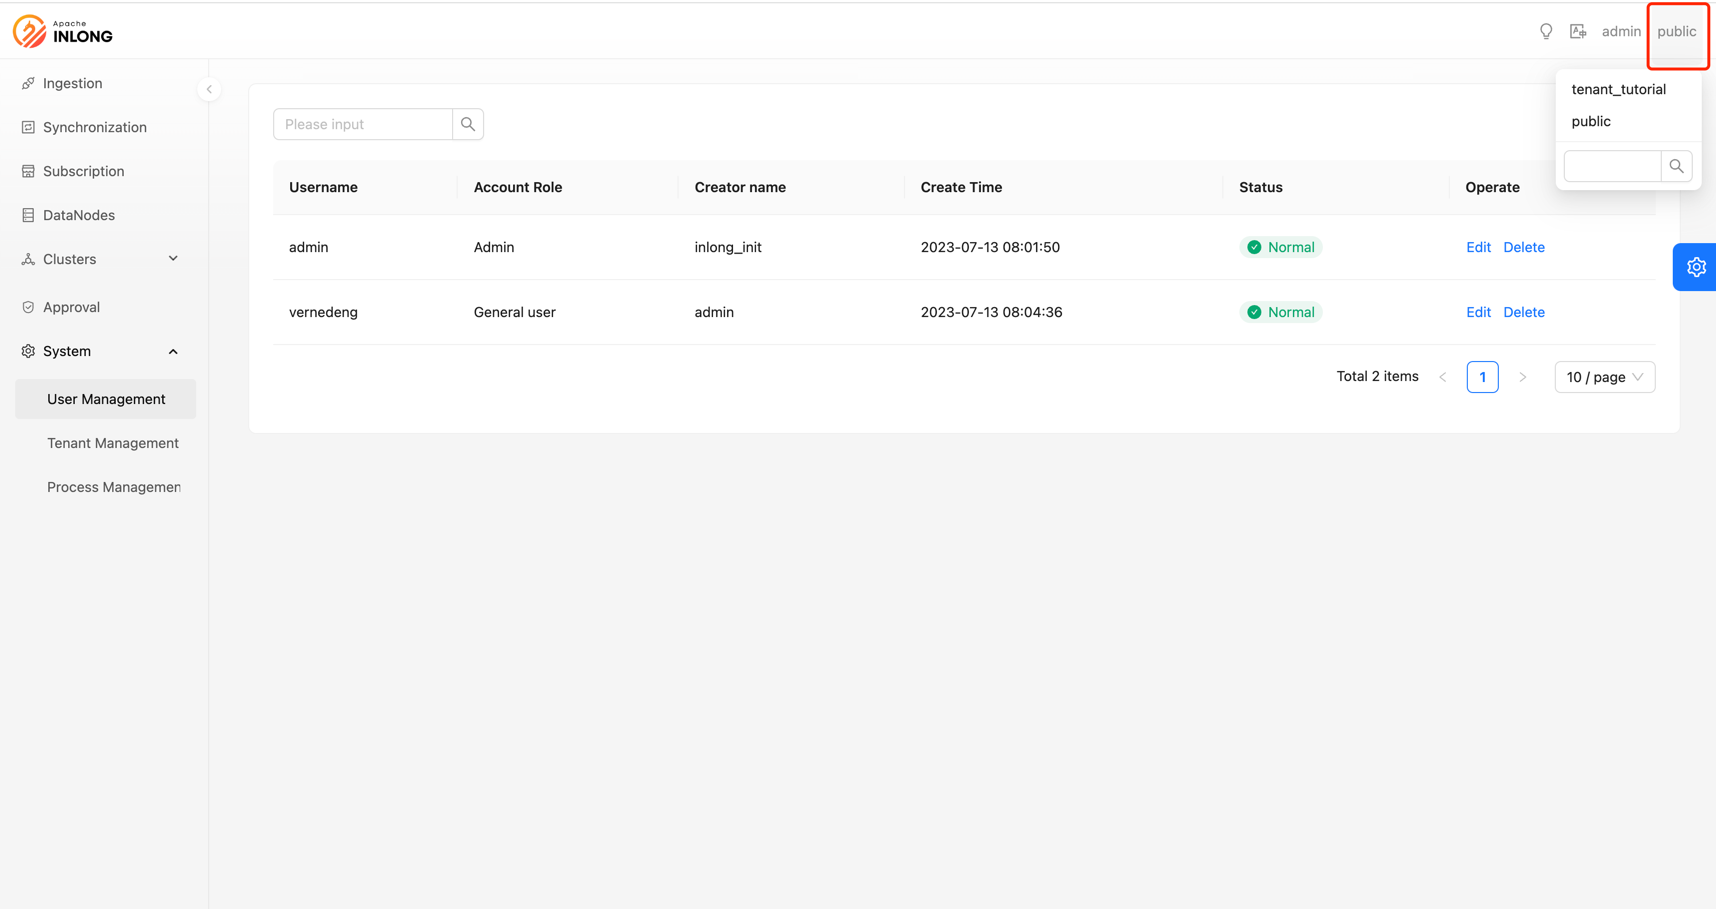Viewport: 1716px width, 909px height.
Task: Collapse the System submenu
Action: coord(100,351)
